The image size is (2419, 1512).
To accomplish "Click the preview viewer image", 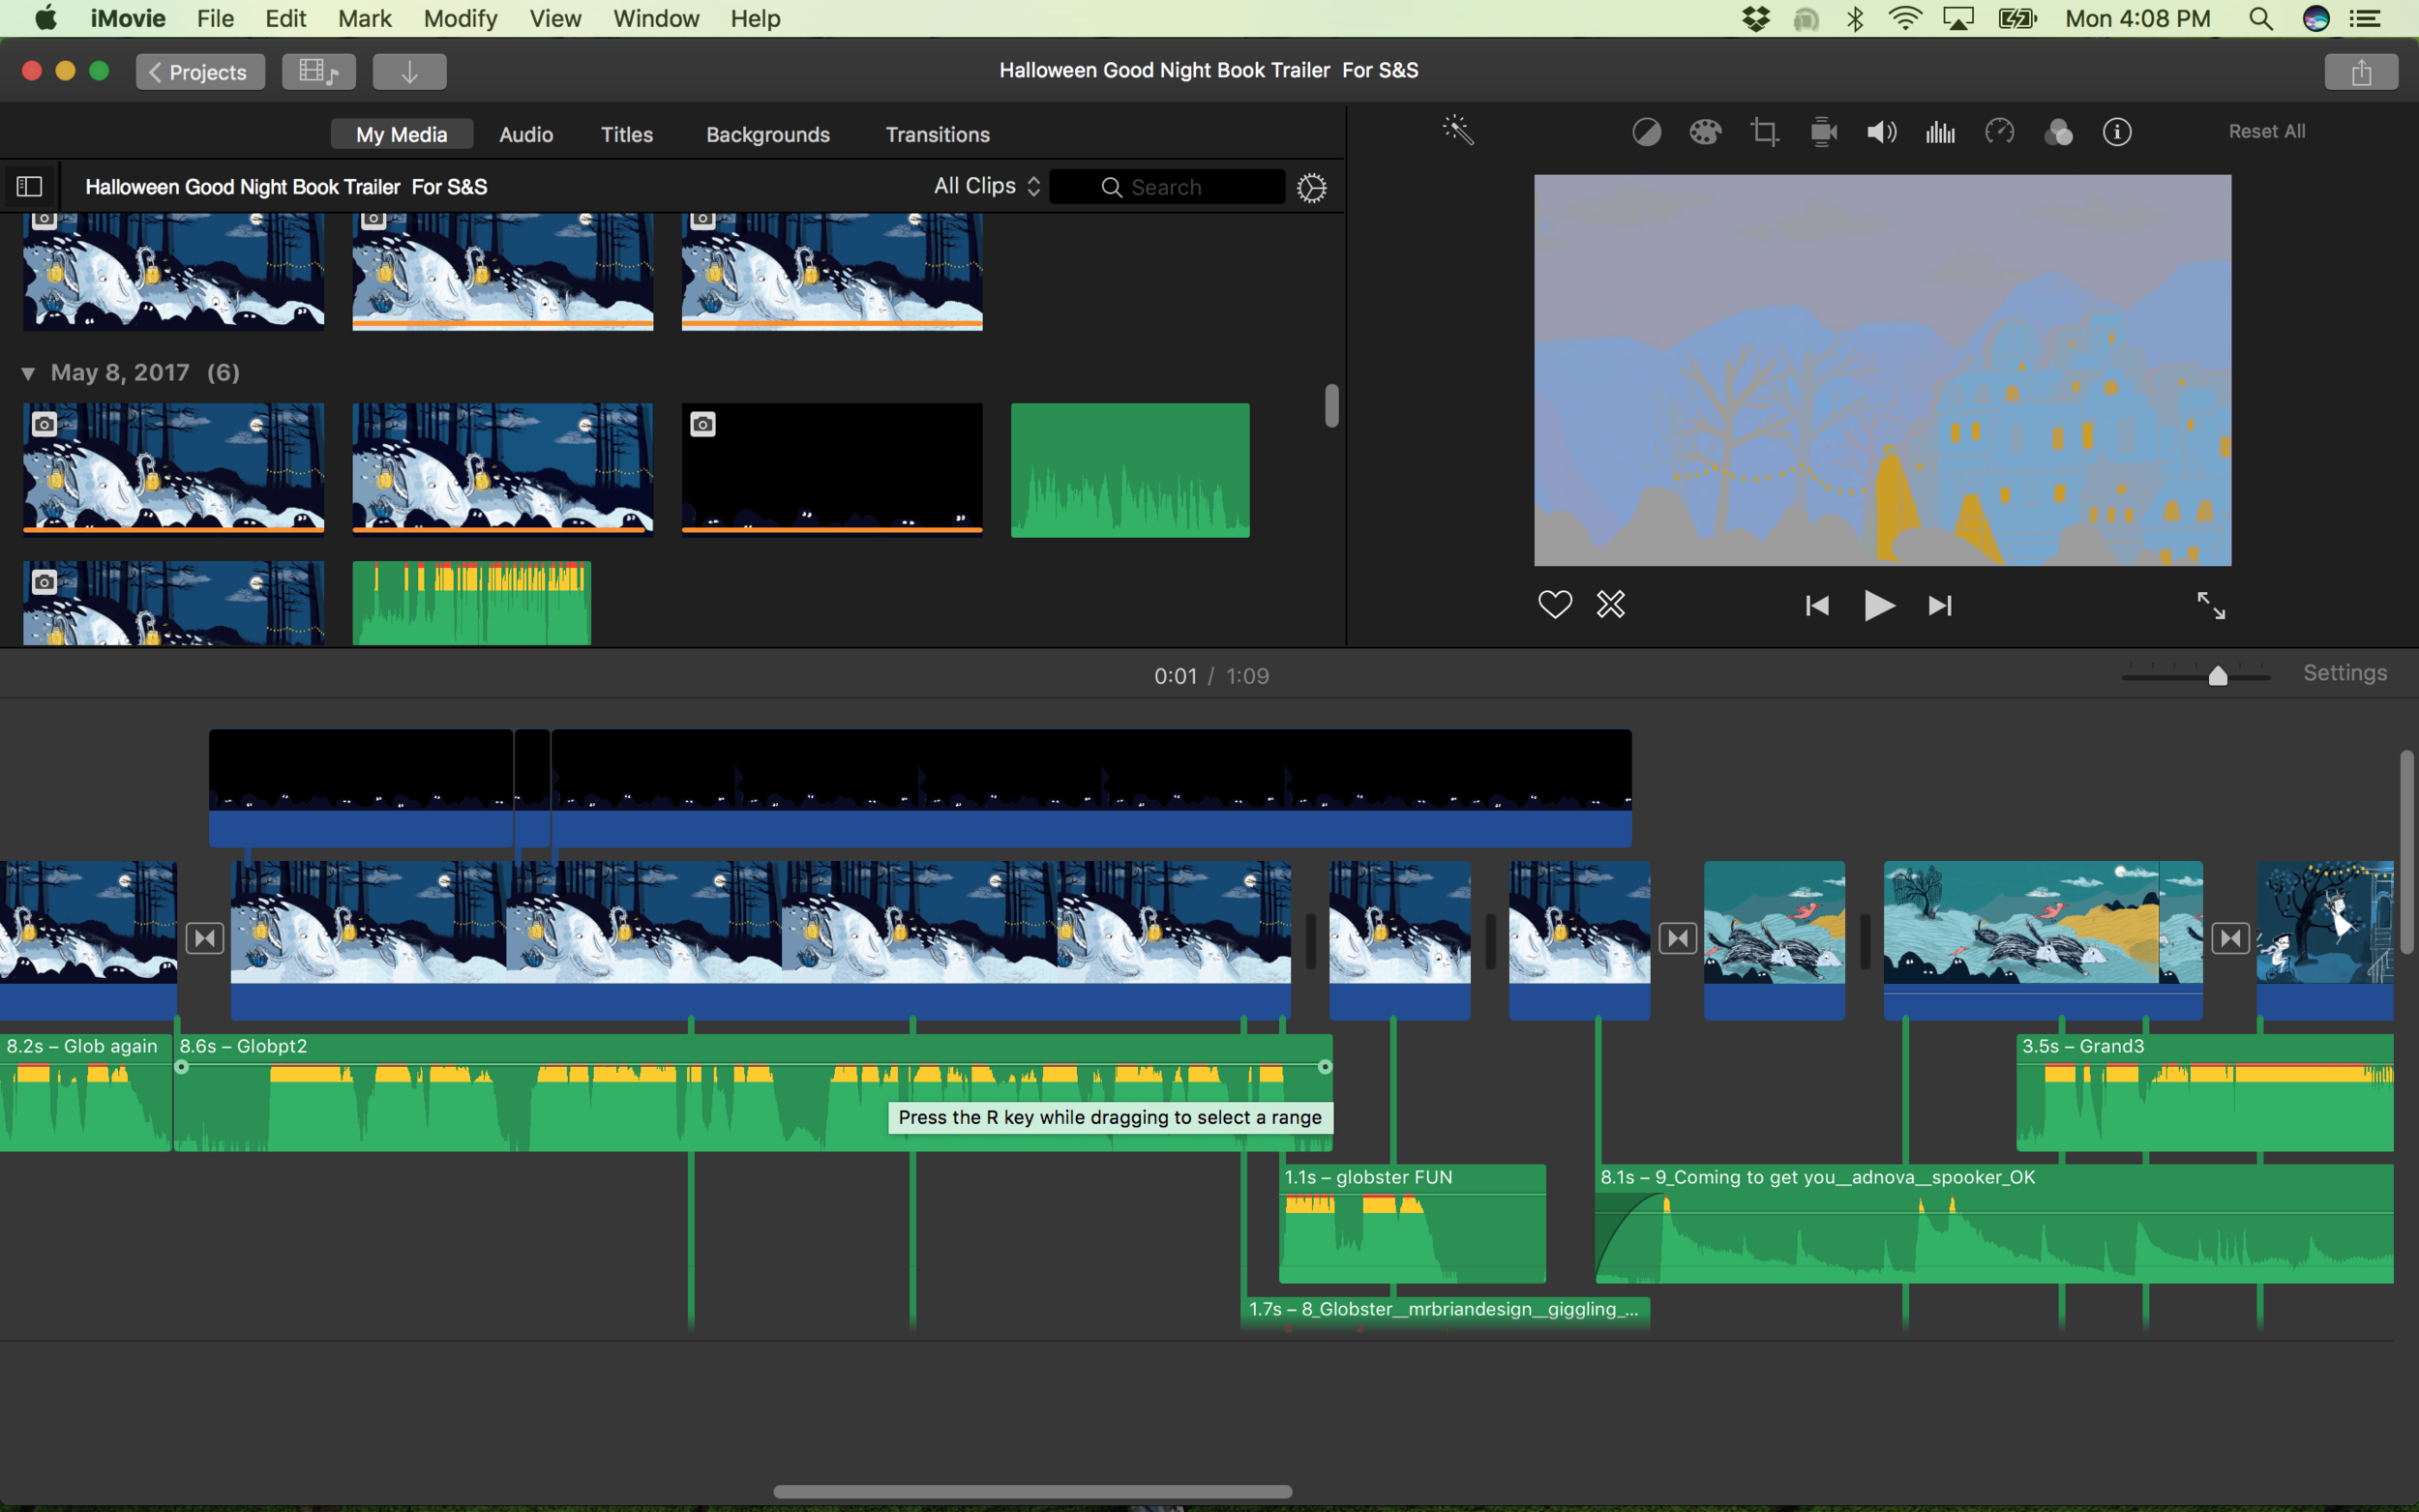I will point(1882,370).
